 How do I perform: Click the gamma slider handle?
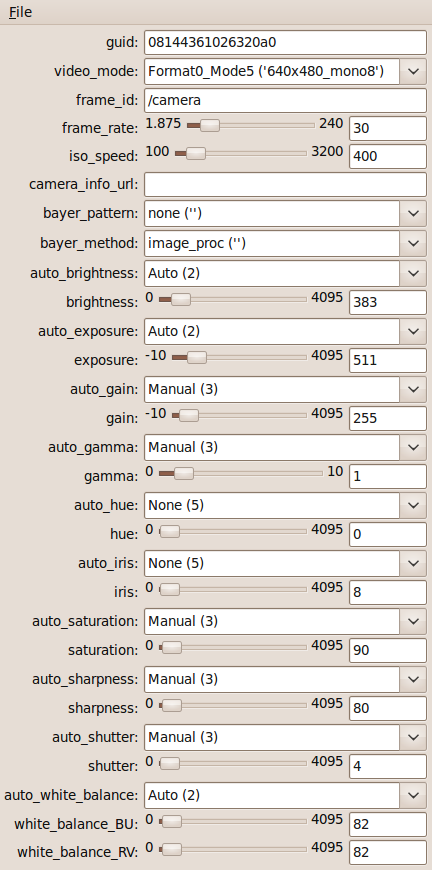(184, 473)
